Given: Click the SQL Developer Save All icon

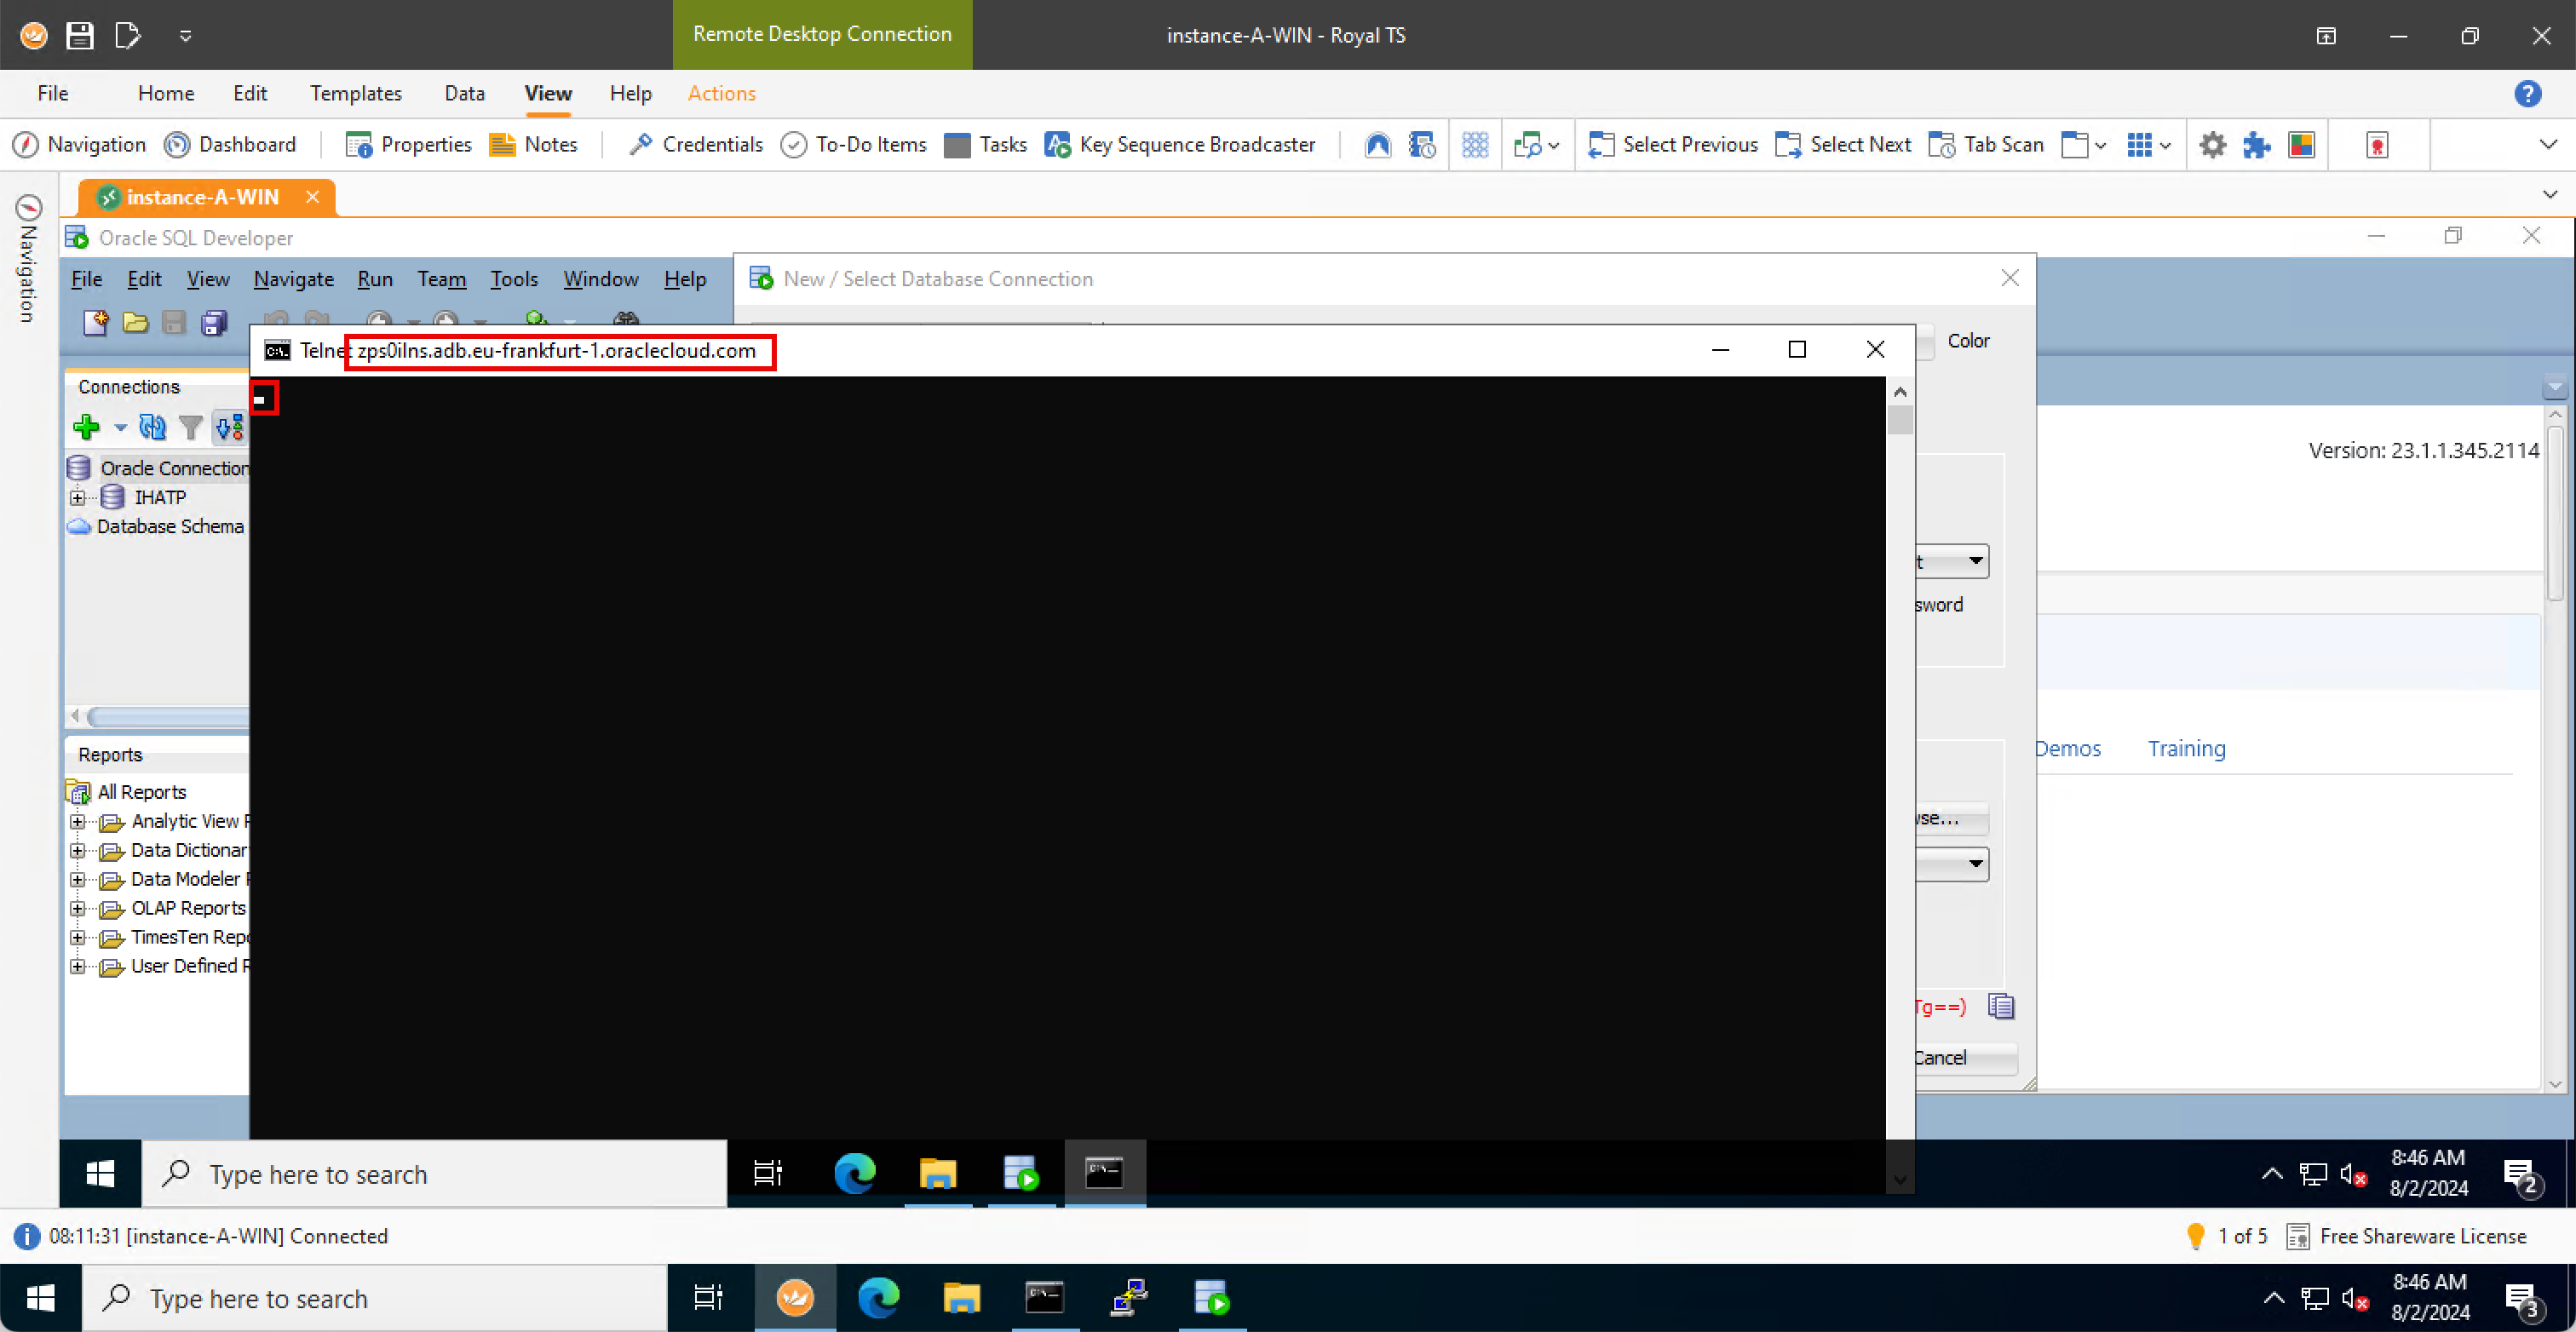Looking at the screenshot, I should (214, 322).
